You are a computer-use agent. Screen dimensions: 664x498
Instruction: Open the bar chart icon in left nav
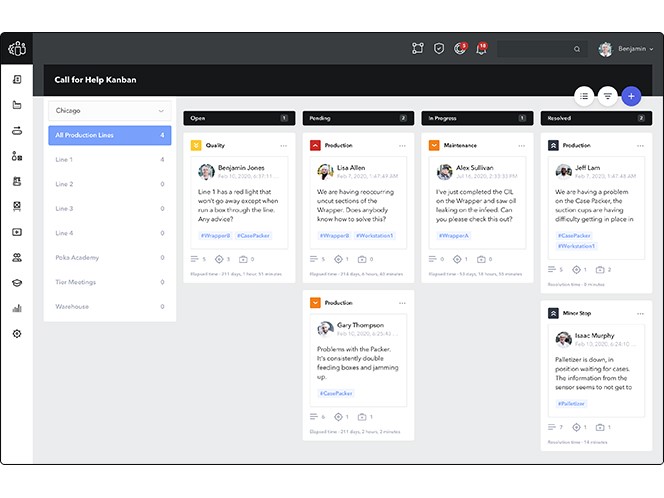17,308
